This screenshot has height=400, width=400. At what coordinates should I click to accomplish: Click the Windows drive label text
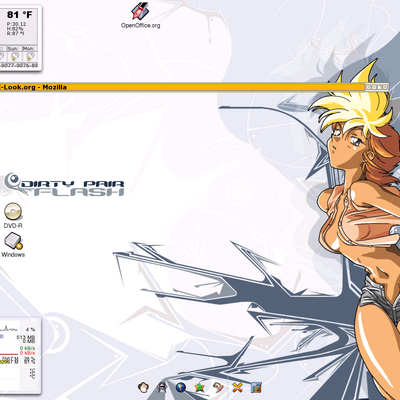tap(13, 255)
